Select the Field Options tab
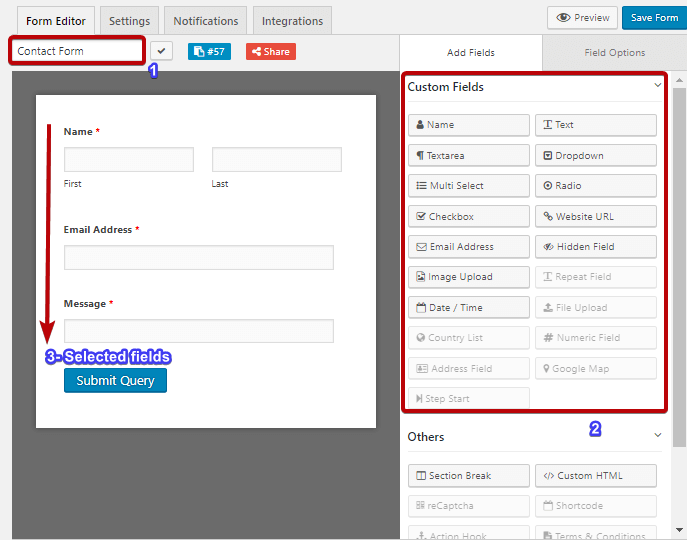687x540 pixels. tap(615, 53)
